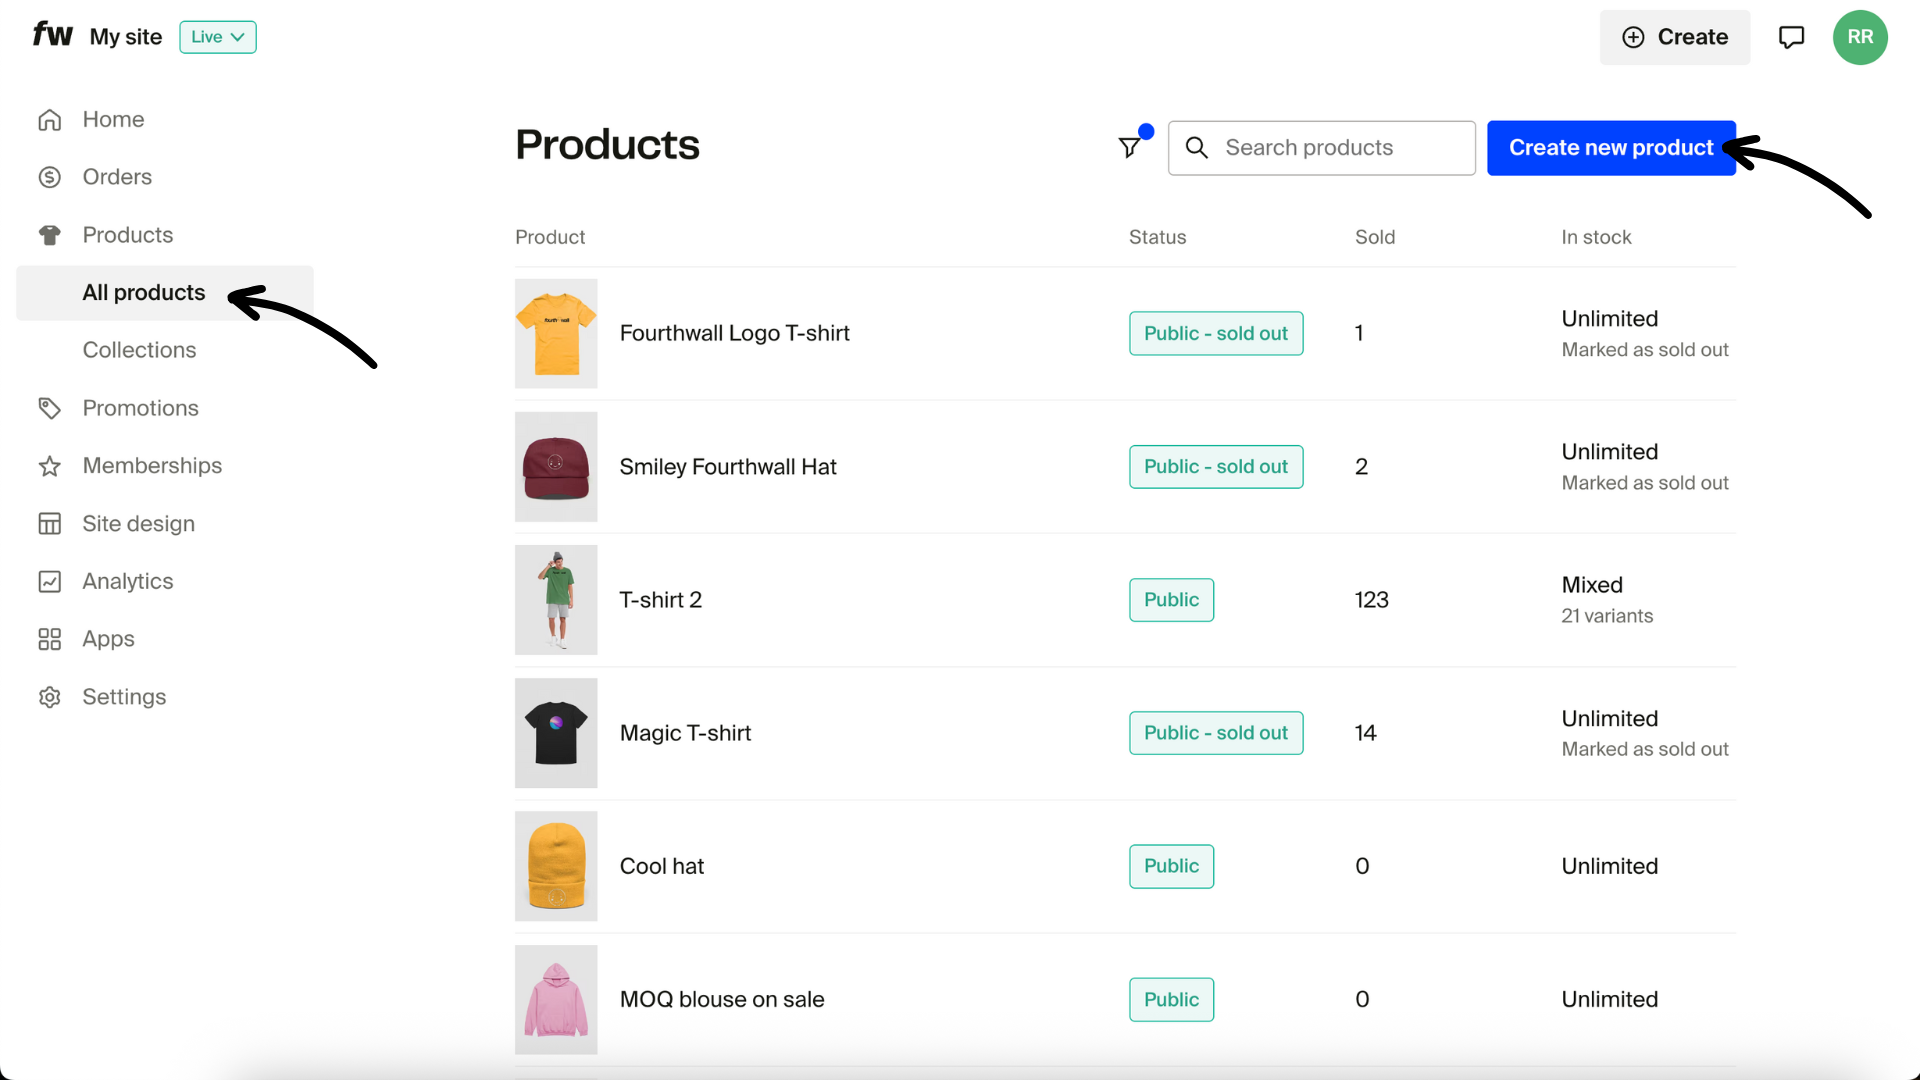This screenshot has height=1080, width=1920.
Task: Select All products submenu item
Action: coord(165,293)
